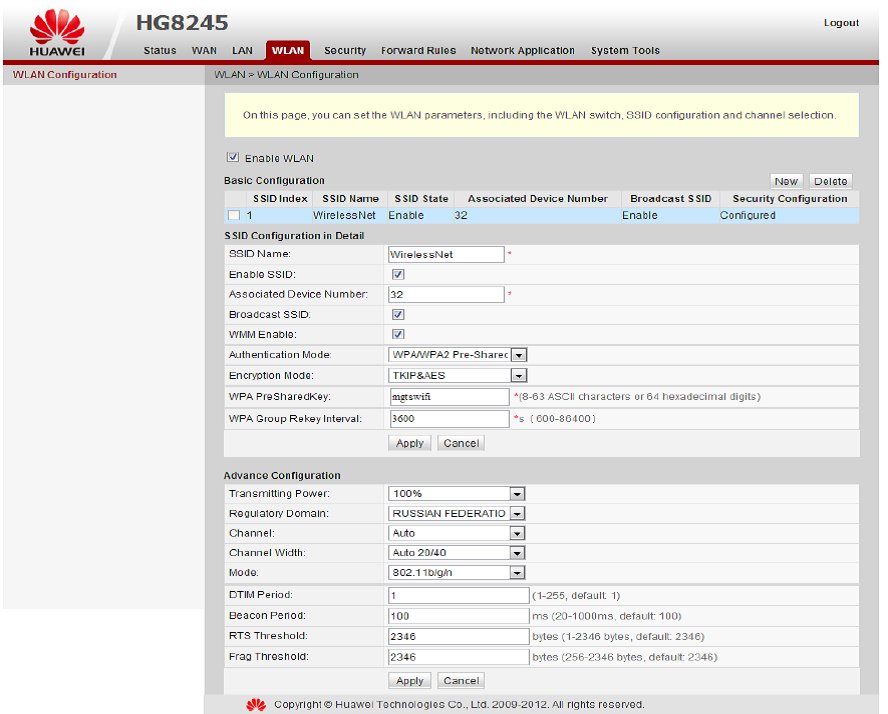This screenshot has width=888, height=714.
Task: Apply the SSID configuration changes
Action: click(x=409, y=443)
